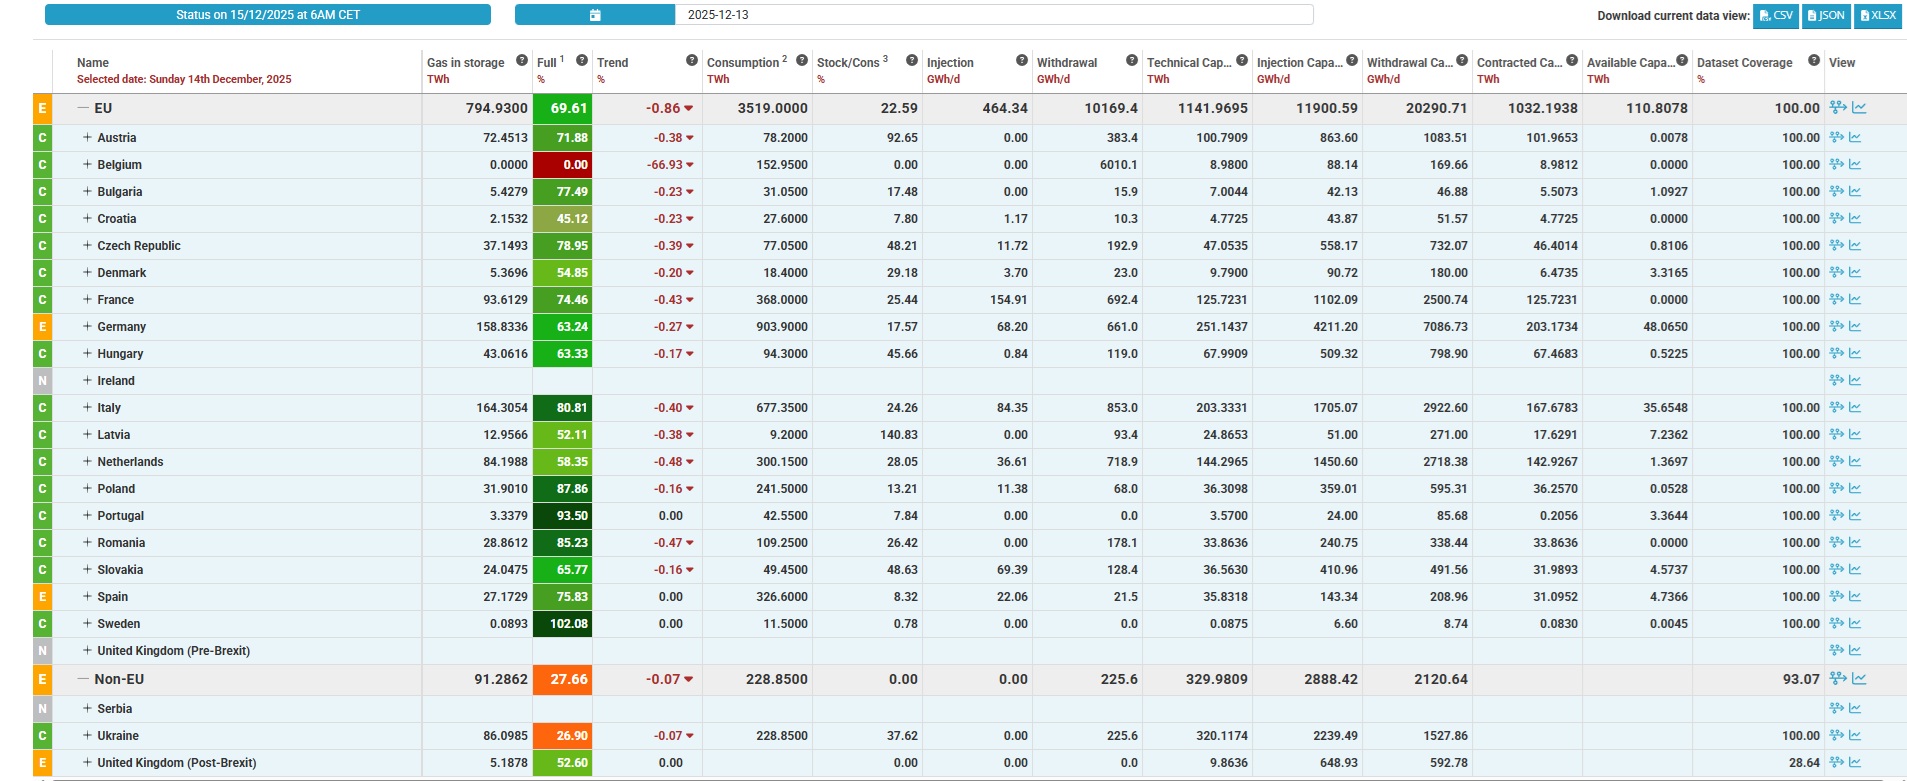Show the help tooltip for Dataset Coverage
1907x781 pixels.
(1813, 60)
